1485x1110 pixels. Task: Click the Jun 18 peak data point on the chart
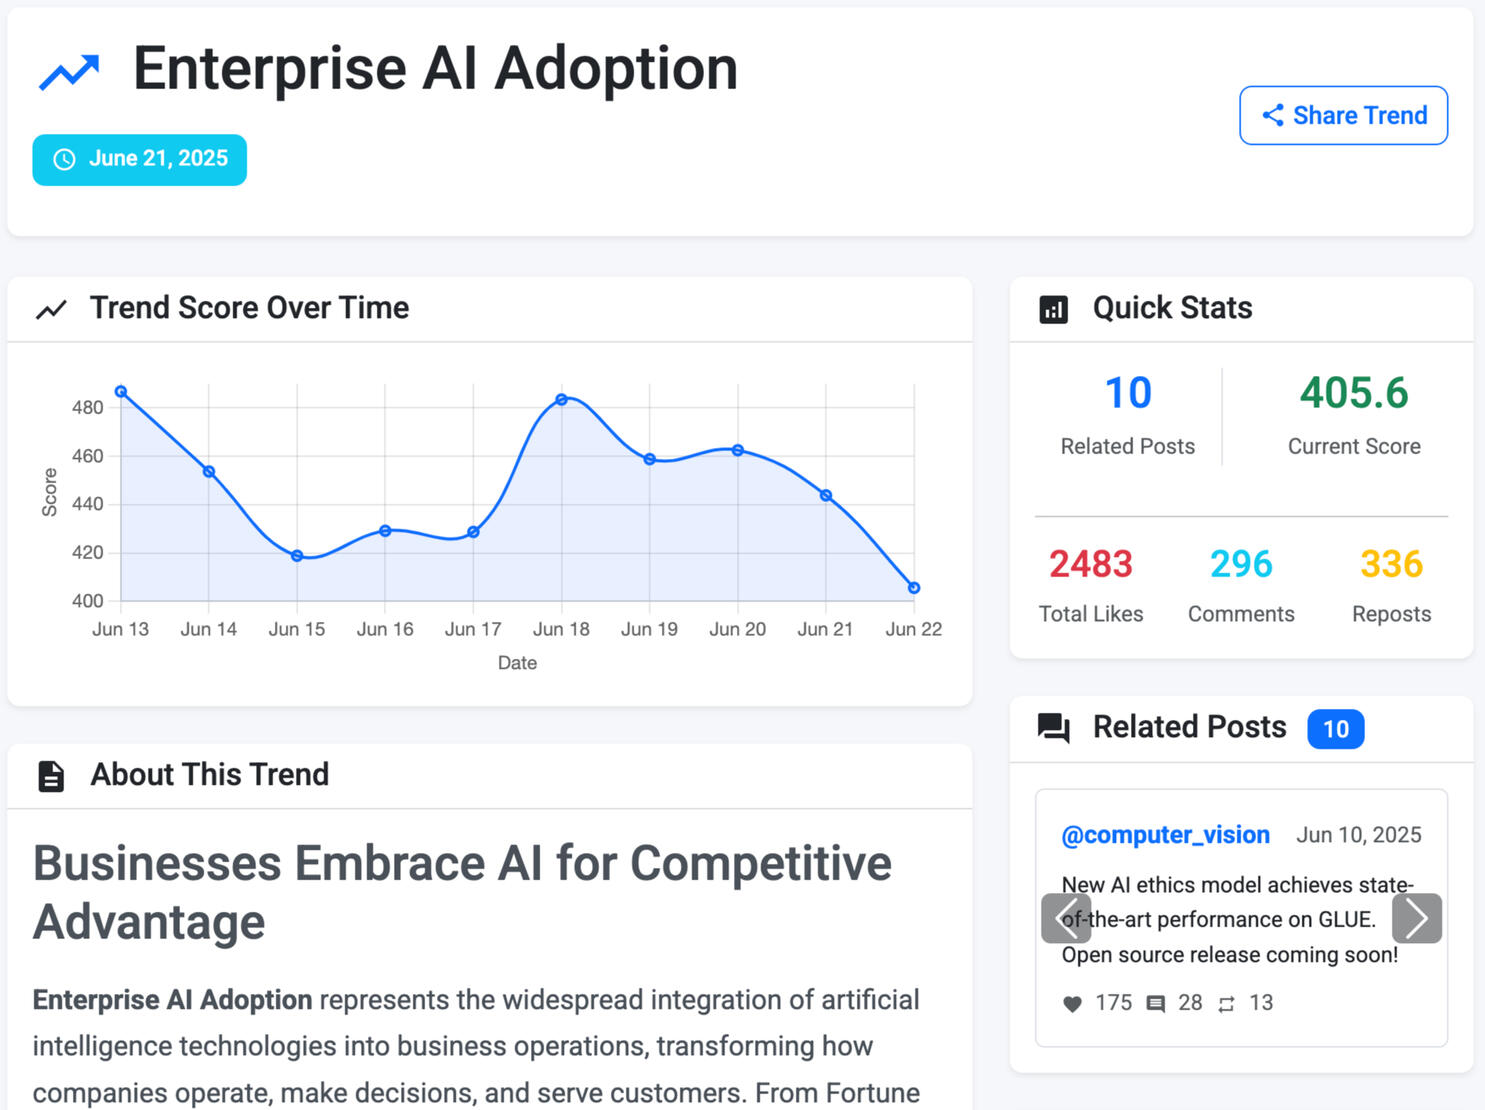click(562, 400)
